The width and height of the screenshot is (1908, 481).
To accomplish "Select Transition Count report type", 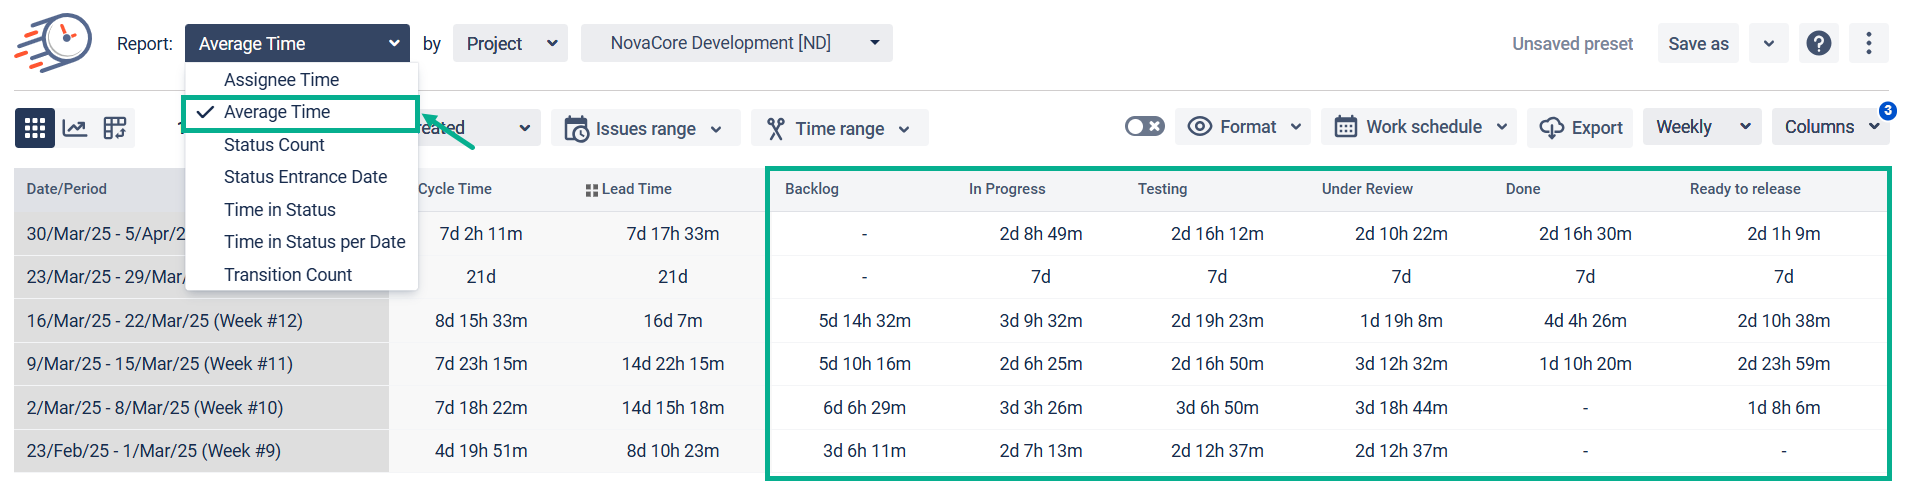I will point(288,275).
